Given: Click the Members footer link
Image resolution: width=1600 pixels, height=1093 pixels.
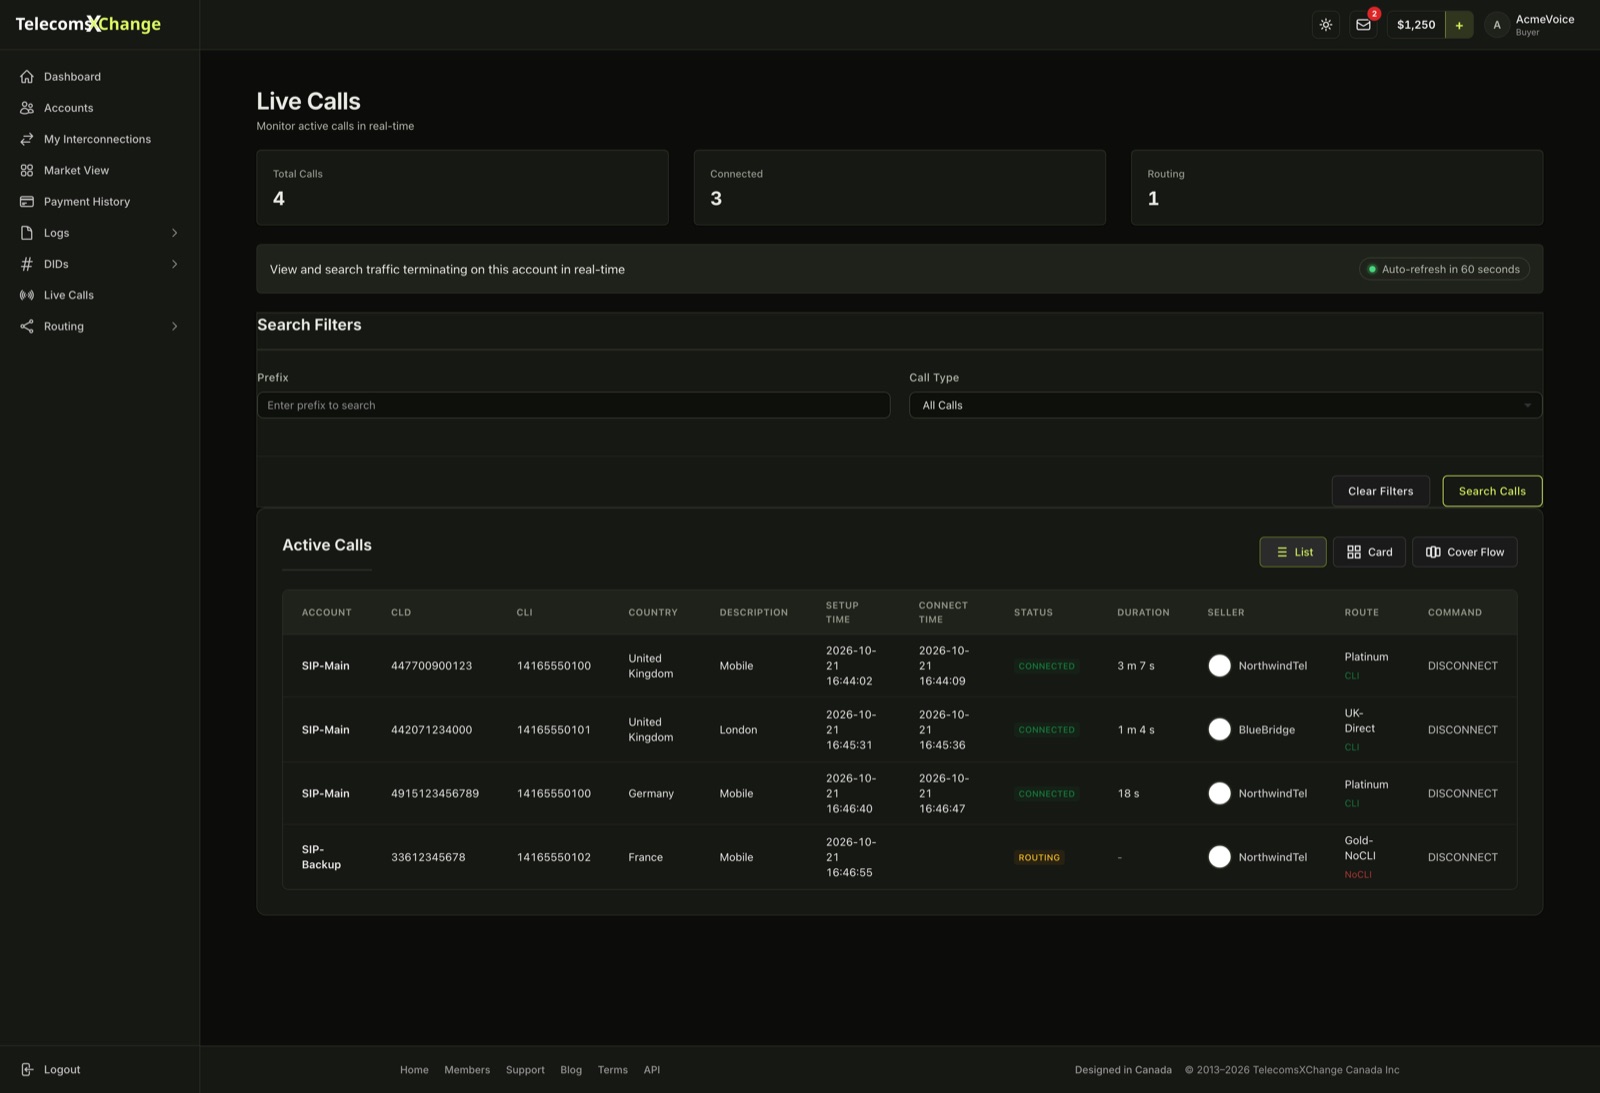Looking at the screenshot, I should coord(467,1070).
